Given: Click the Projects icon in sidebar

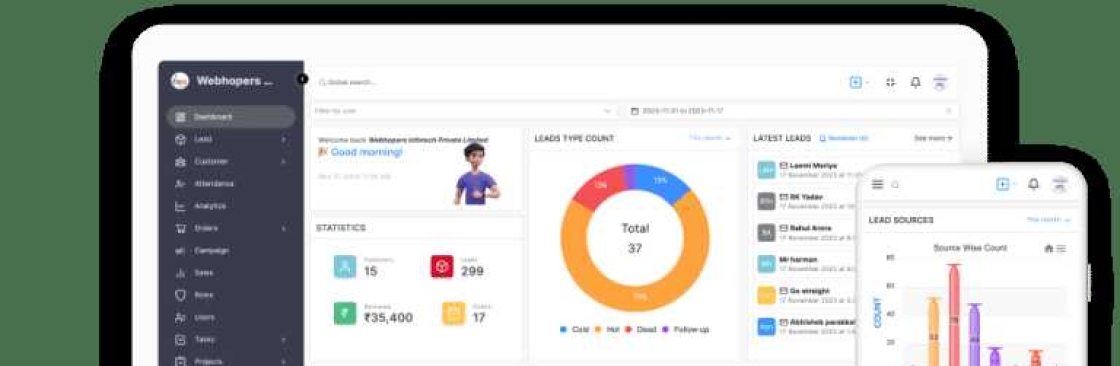Looking at the screenshot, I should 180,362.
